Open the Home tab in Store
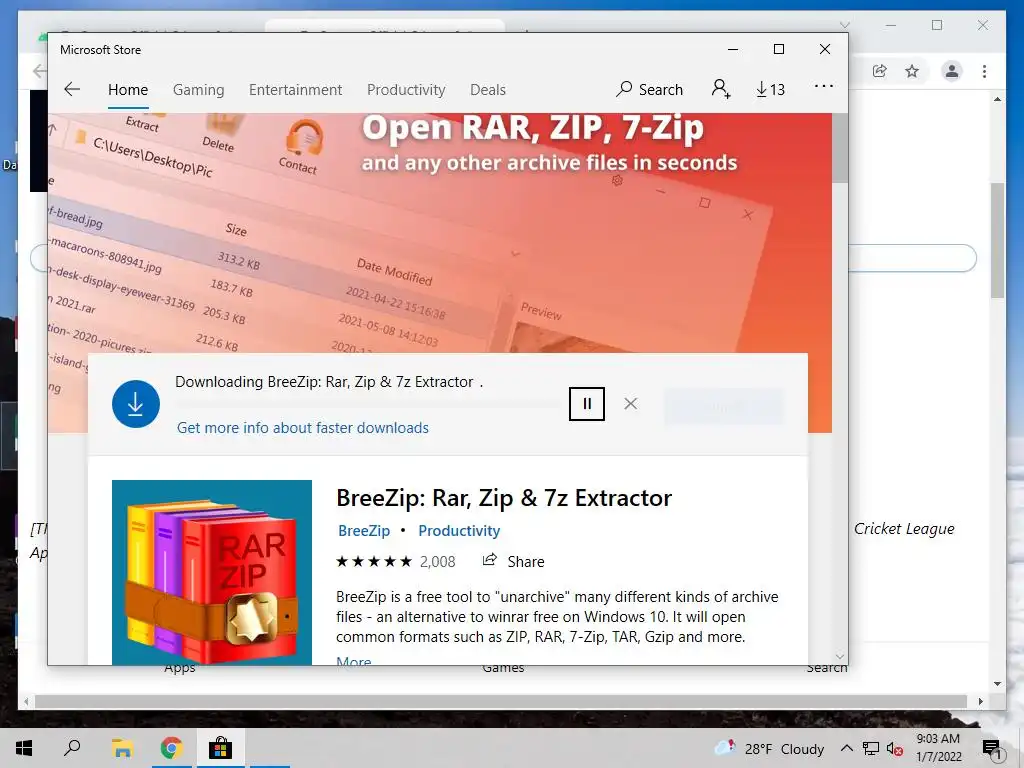The height and width of the screenshot is (768, 1024). coord(128,89)
